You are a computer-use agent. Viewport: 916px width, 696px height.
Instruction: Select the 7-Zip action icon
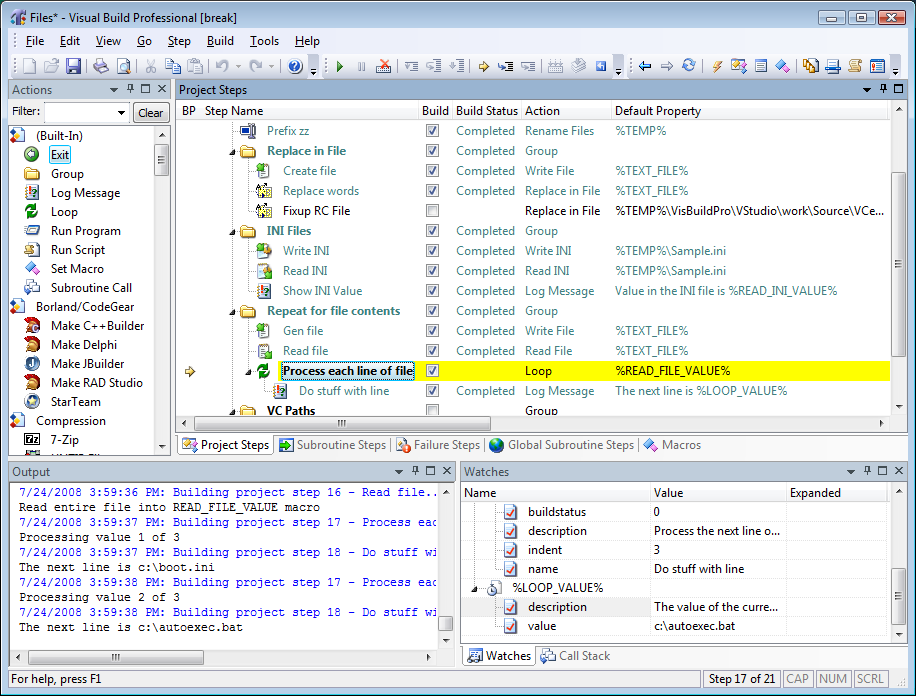[32, 440]
